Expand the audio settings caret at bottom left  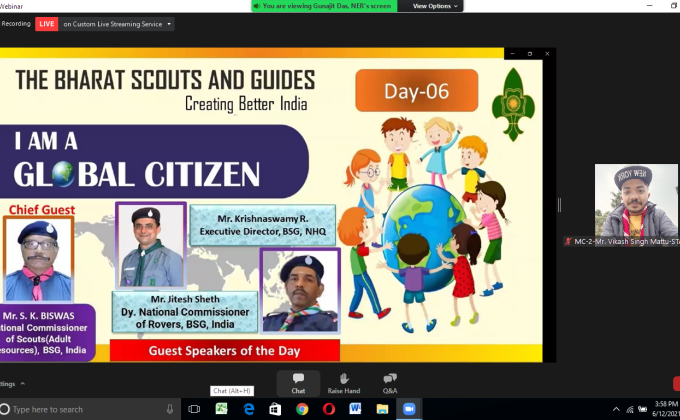coord(23,384)
